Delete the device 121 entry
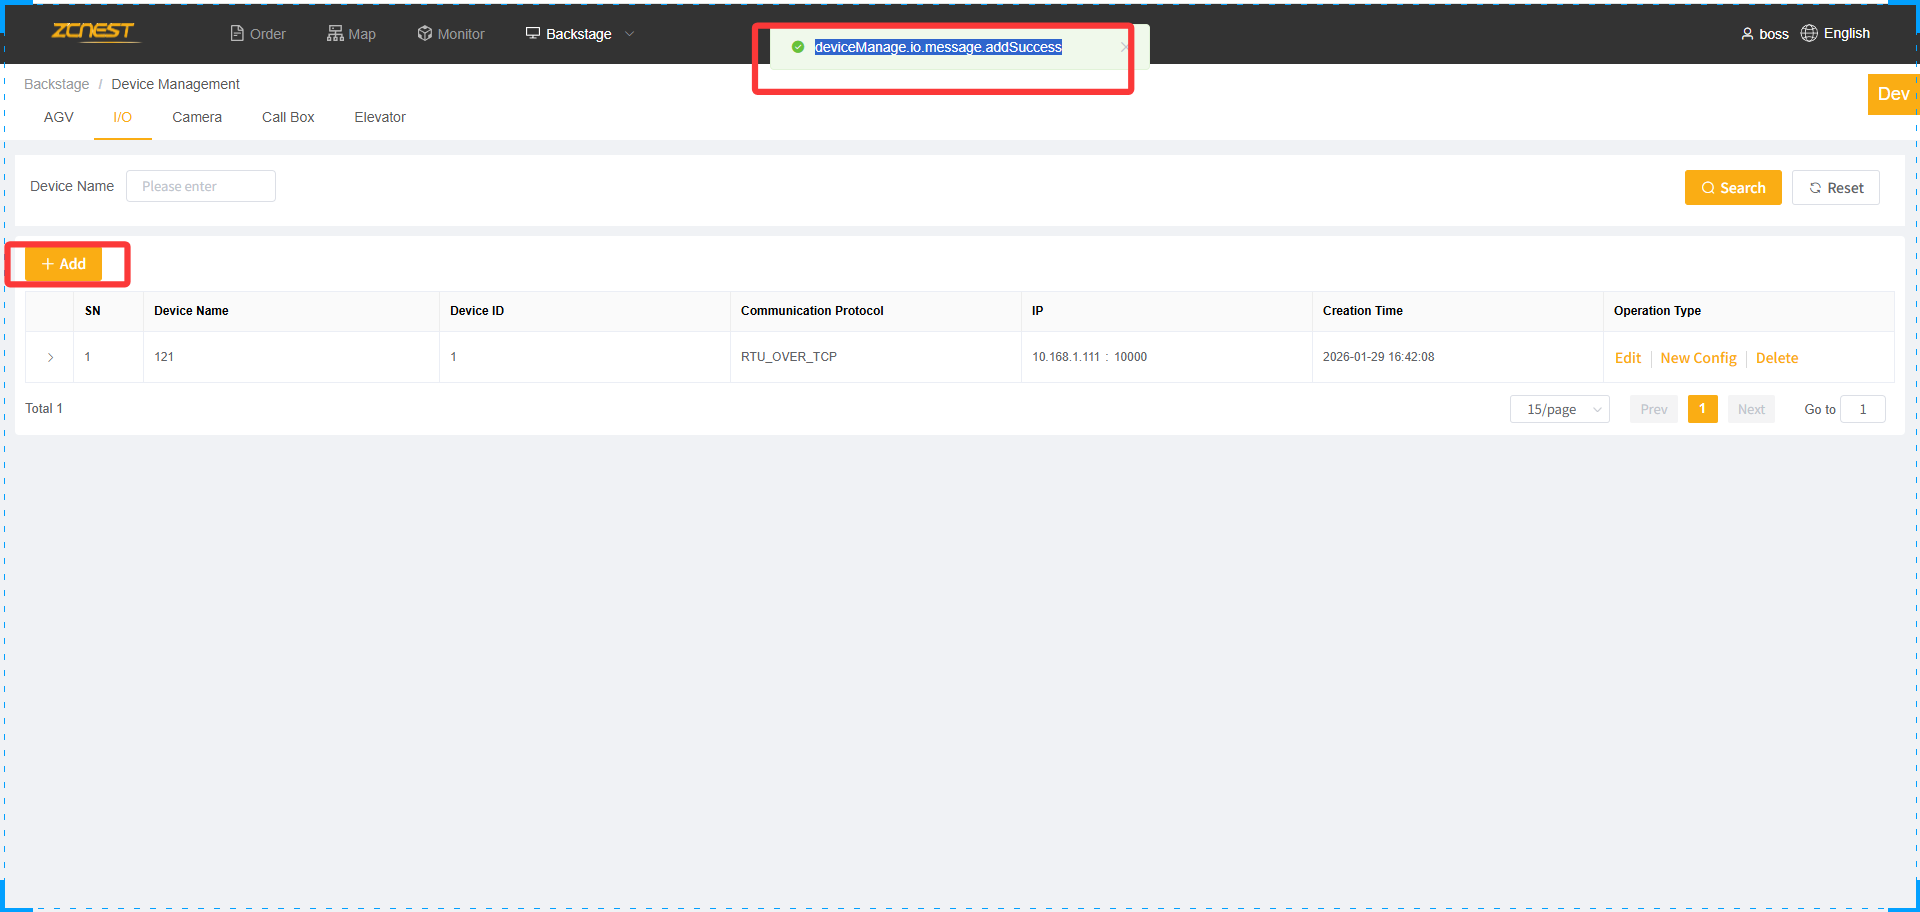 coord(1776,358)
